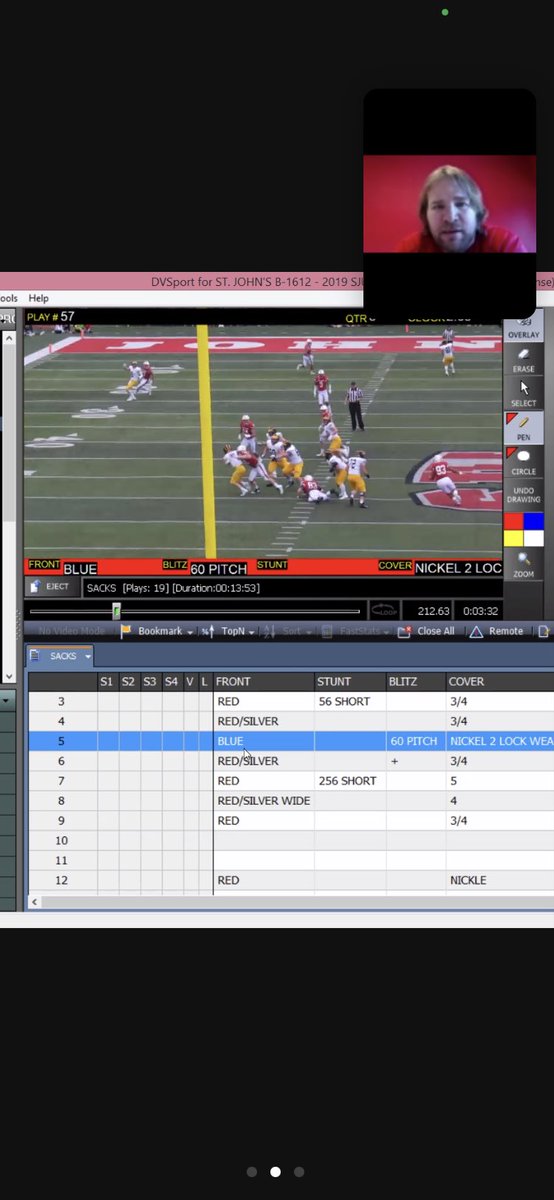Select the Erase tool
Viewport: 554px width, 1200px height.
pos(523,360)
